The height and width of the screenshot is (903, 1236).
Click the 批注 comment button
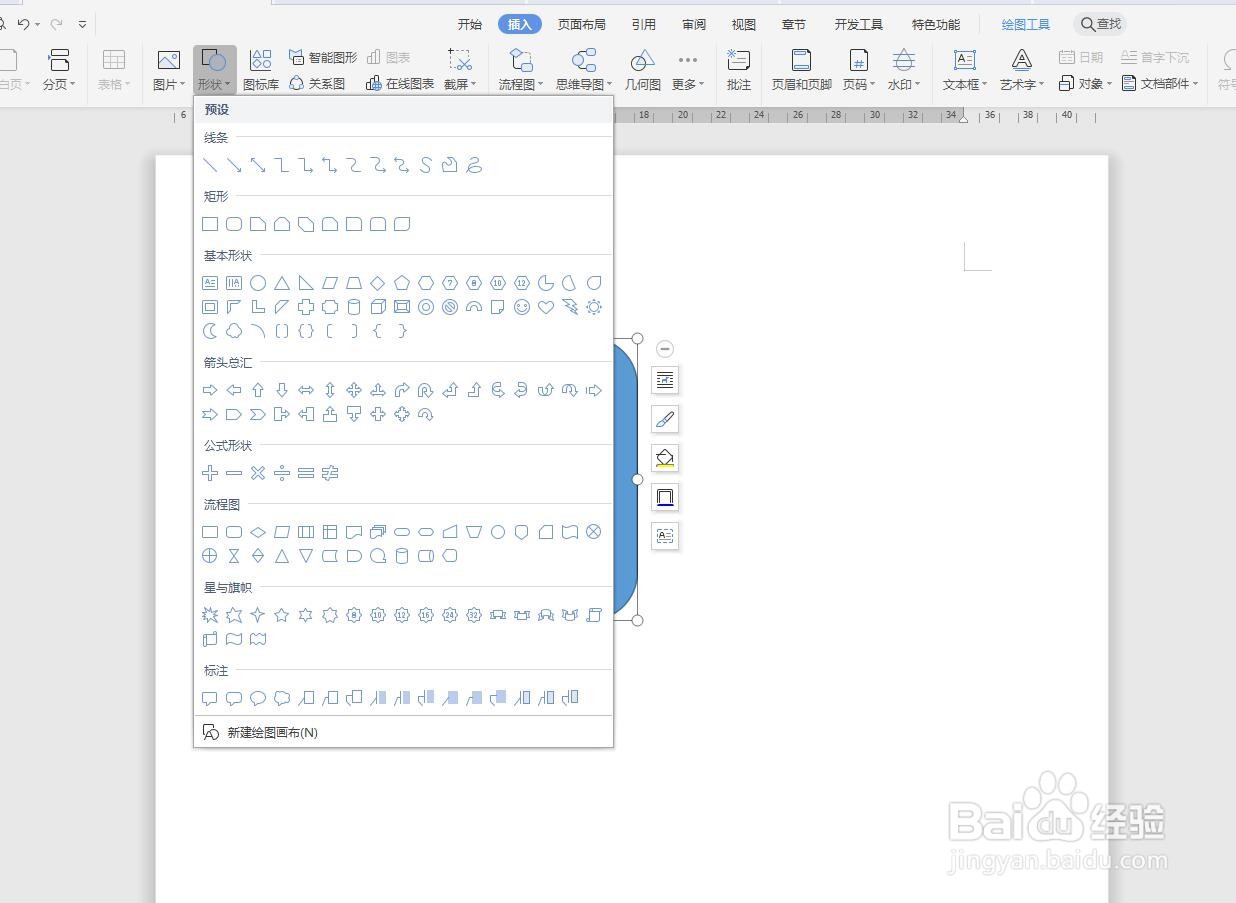coord(739,70)
